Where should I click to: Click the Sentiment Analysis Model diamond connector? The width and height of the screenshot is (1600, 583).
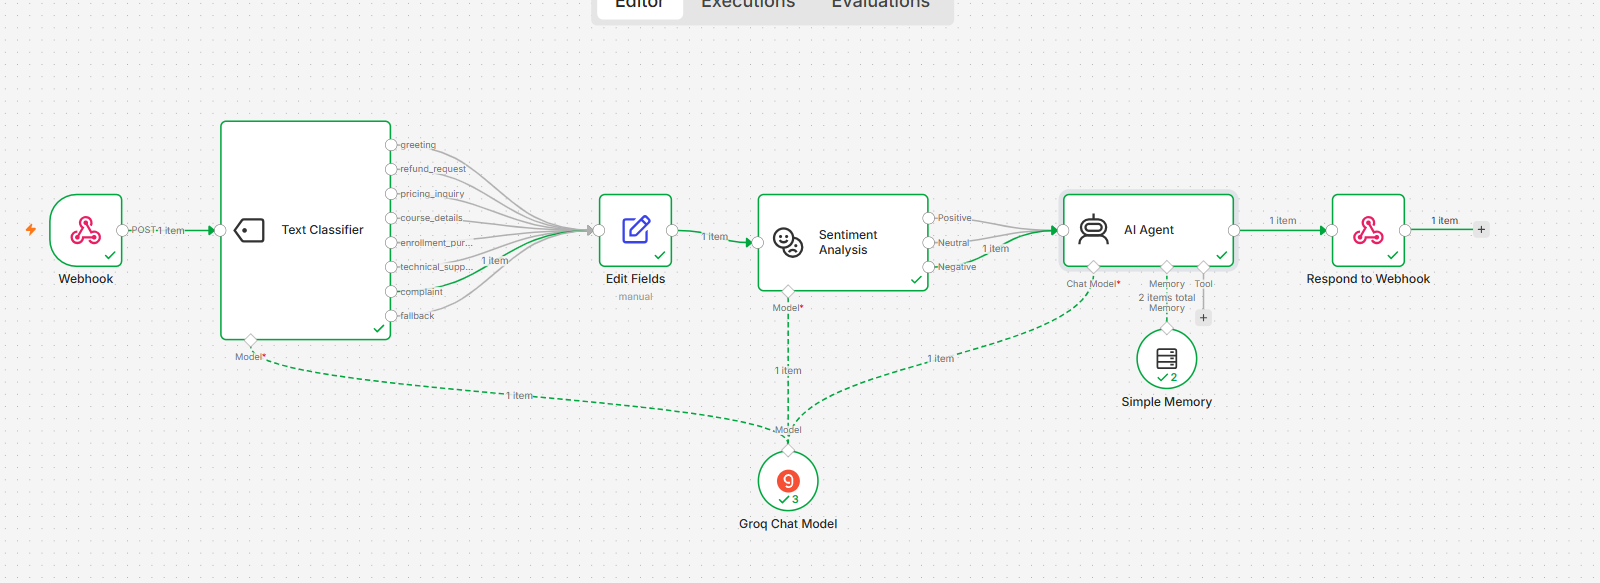(x=788, y=292)
